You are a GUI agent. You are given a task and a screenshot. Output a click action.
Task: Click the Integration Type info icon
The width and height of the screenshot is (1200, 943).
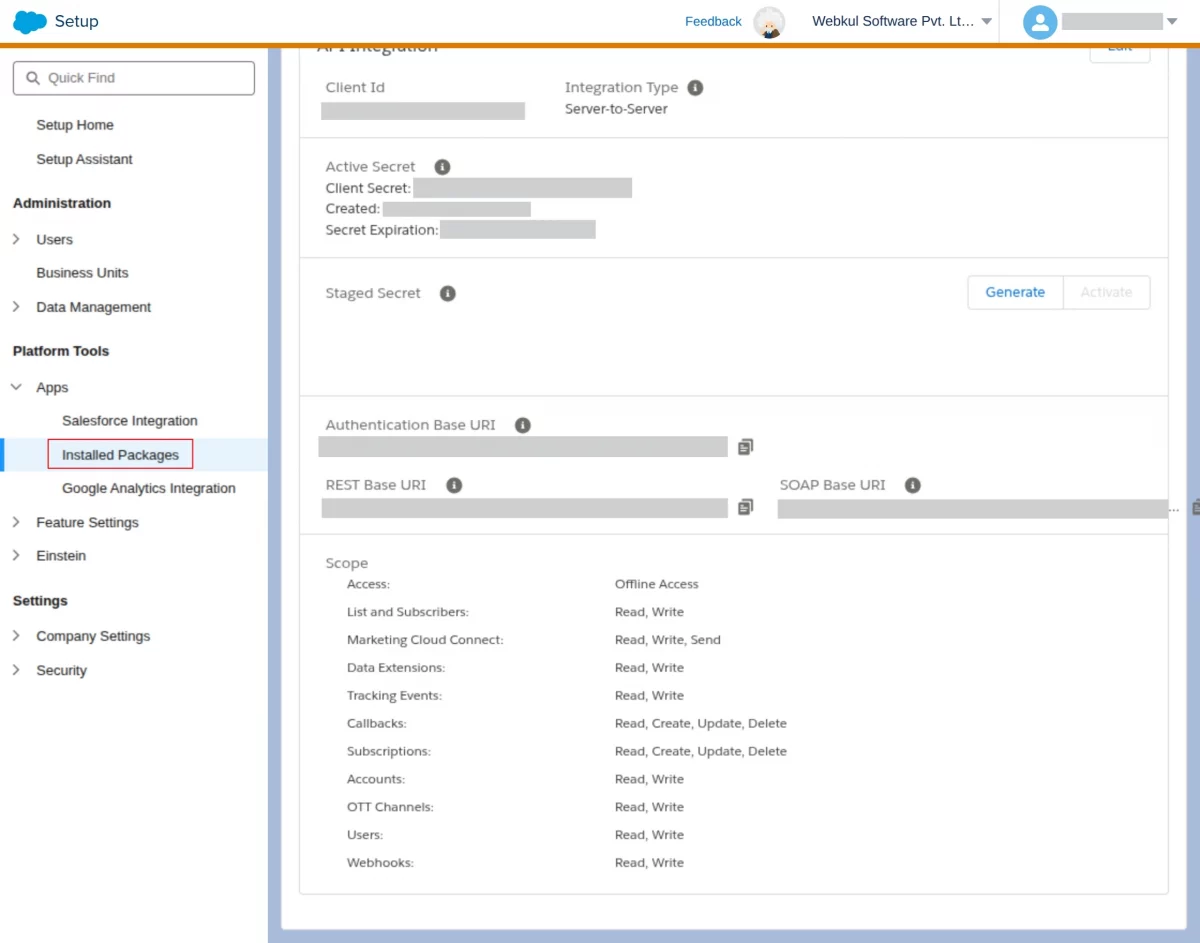pyautogui.click(x=695, y=88)
